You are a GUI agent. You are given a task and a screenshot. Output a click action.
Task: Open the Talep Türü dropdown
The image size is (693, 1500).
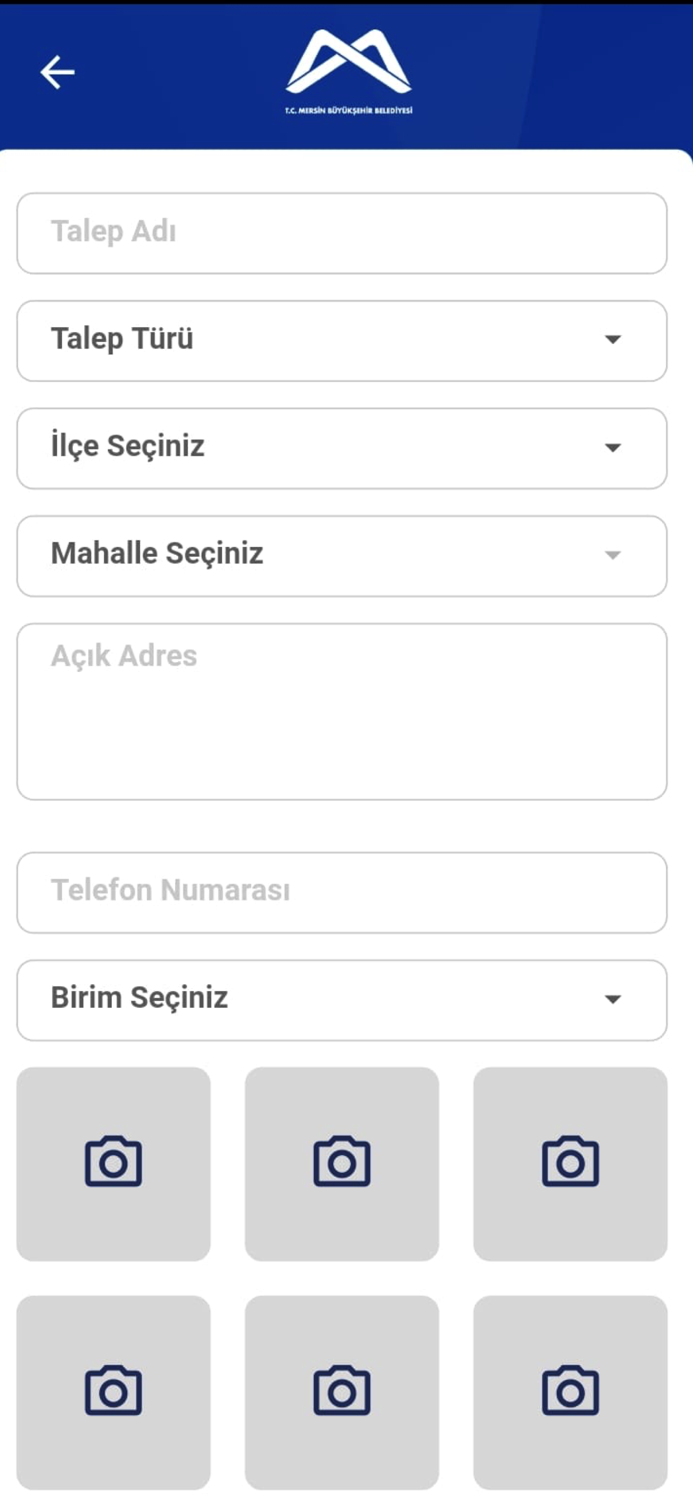tap(340, 340)
